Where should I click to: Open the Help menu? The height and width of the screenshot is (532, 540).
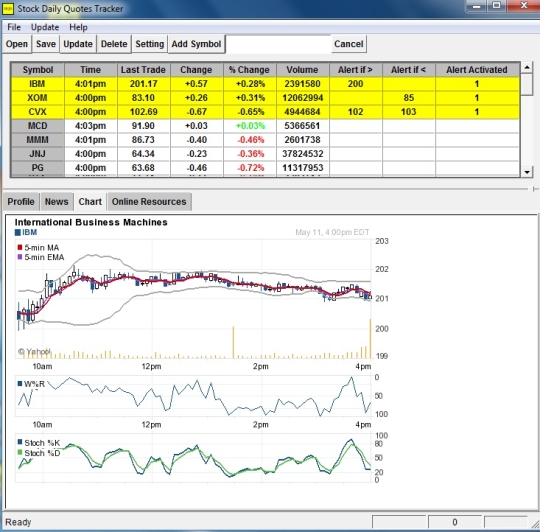click(x=78, y=27)
